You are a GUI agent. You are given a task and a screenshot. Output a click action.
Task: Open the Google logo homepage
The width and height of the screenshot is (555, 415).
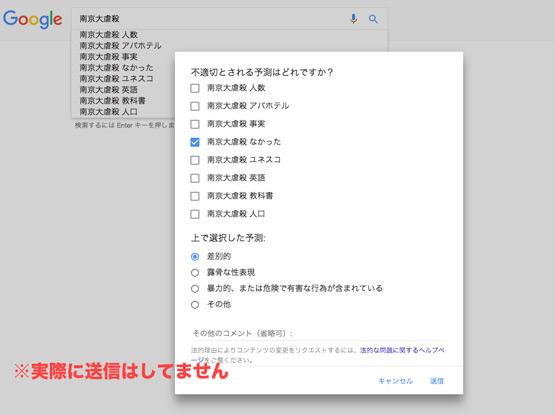(x=33, y=19)
